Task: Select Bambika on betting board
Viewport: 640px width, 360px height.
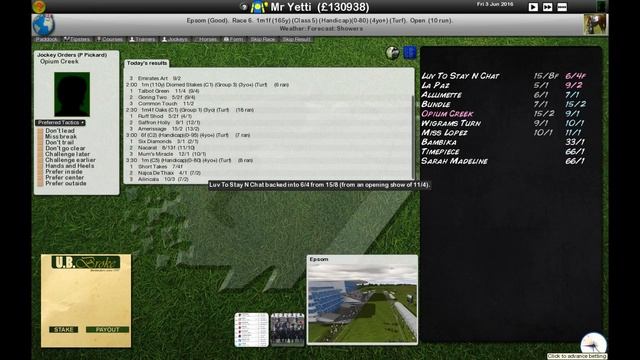Action: (439, 142)
